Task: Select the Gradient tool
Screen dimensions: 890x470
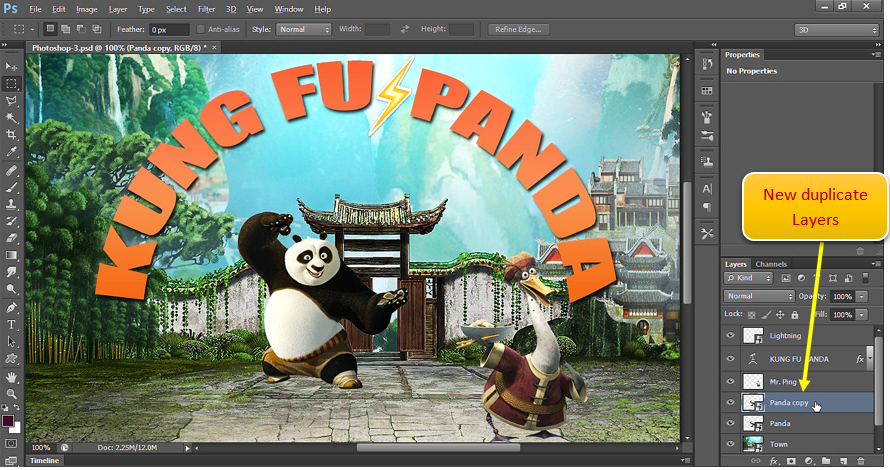Action: click(11, 255)
